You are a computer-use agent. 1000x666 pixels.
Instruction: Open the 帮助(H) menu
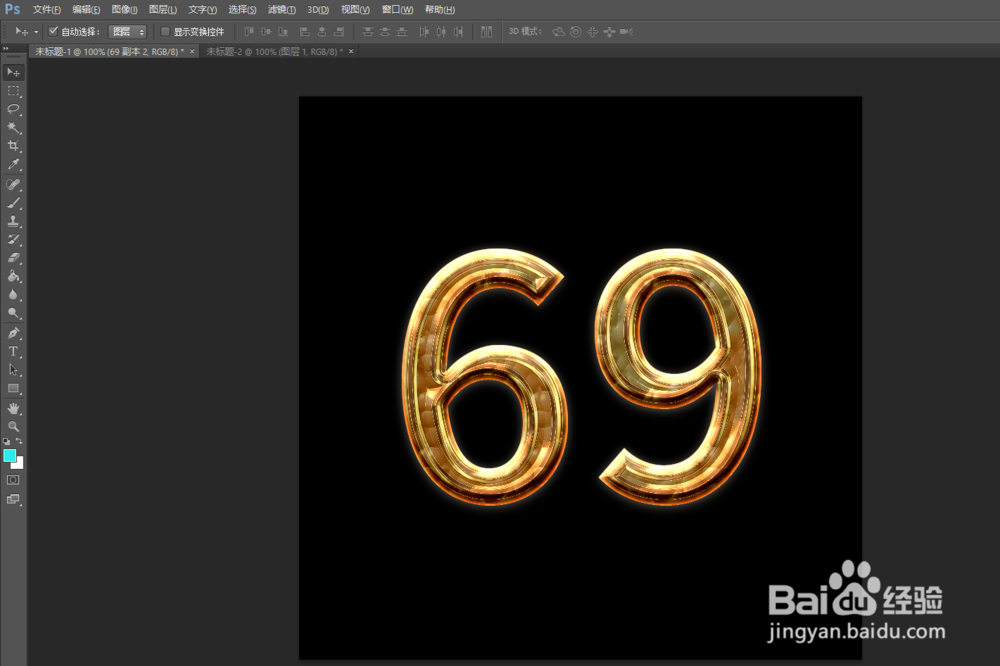tap(439, 10)
